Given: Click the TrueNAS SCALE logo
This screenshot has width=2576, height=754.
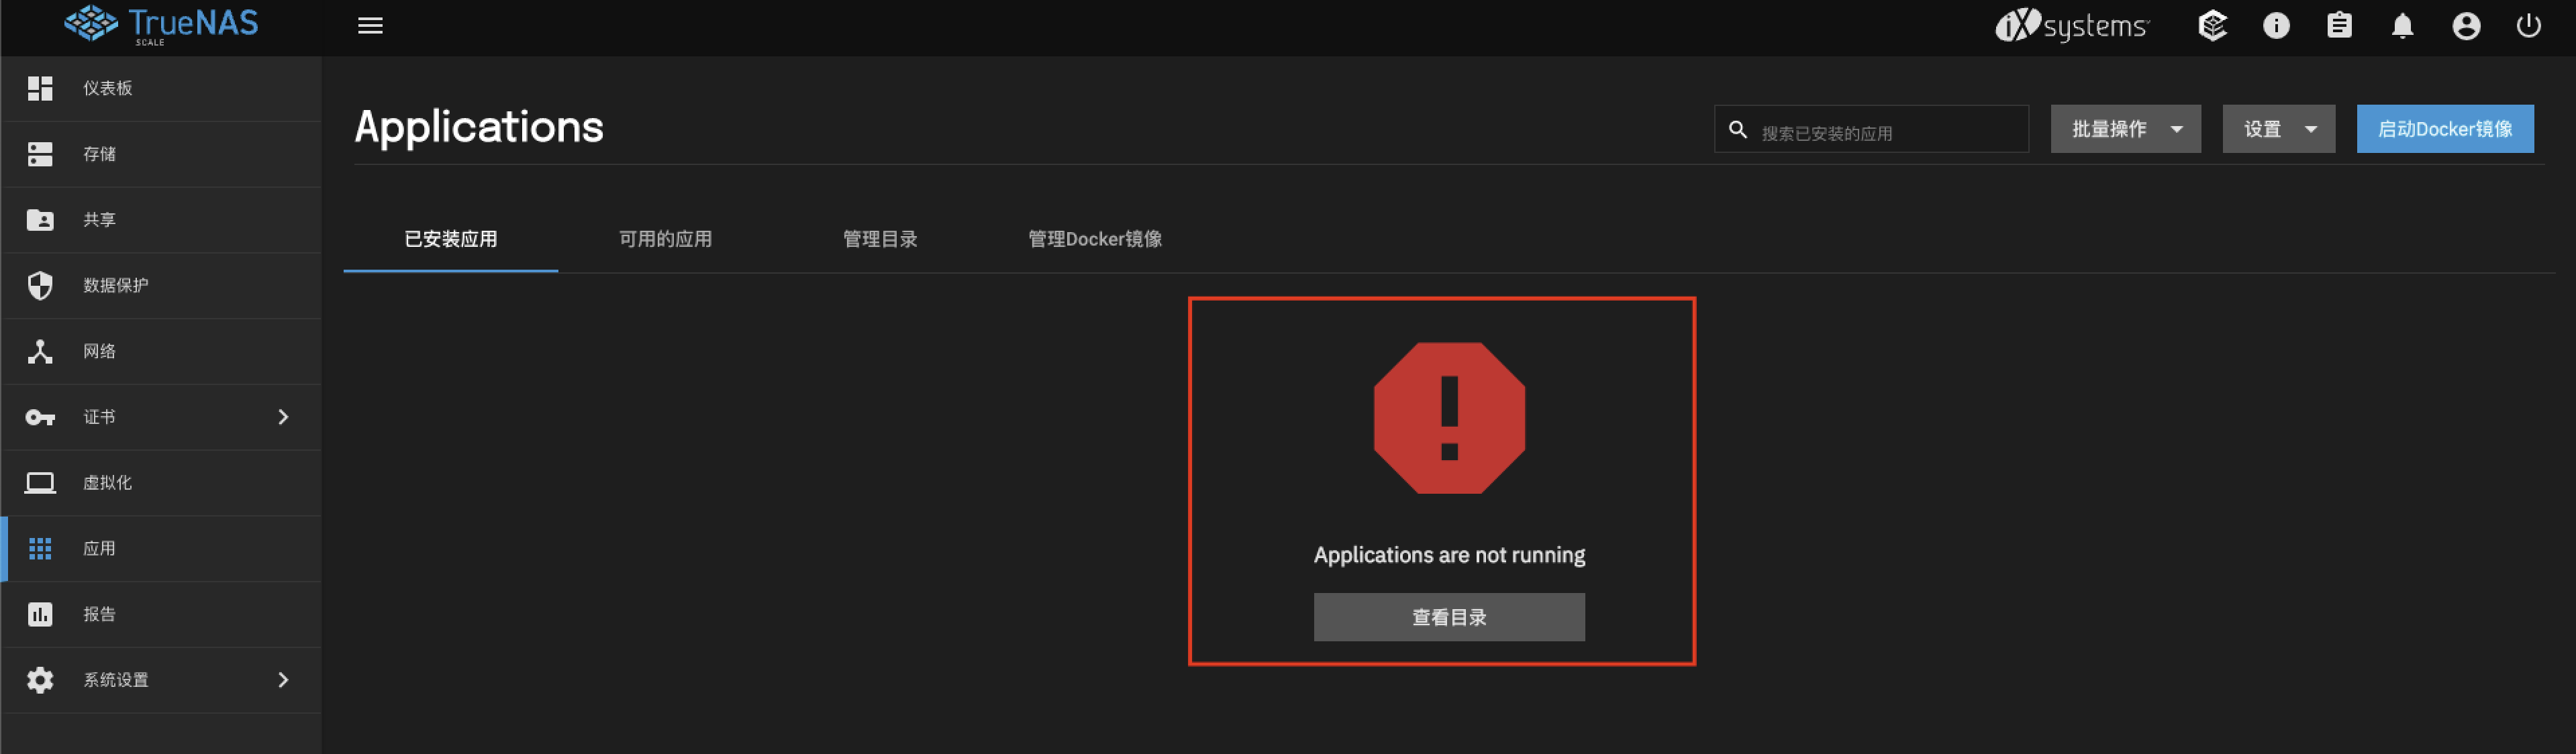Looking at the screenshot, I should point(161,25).
